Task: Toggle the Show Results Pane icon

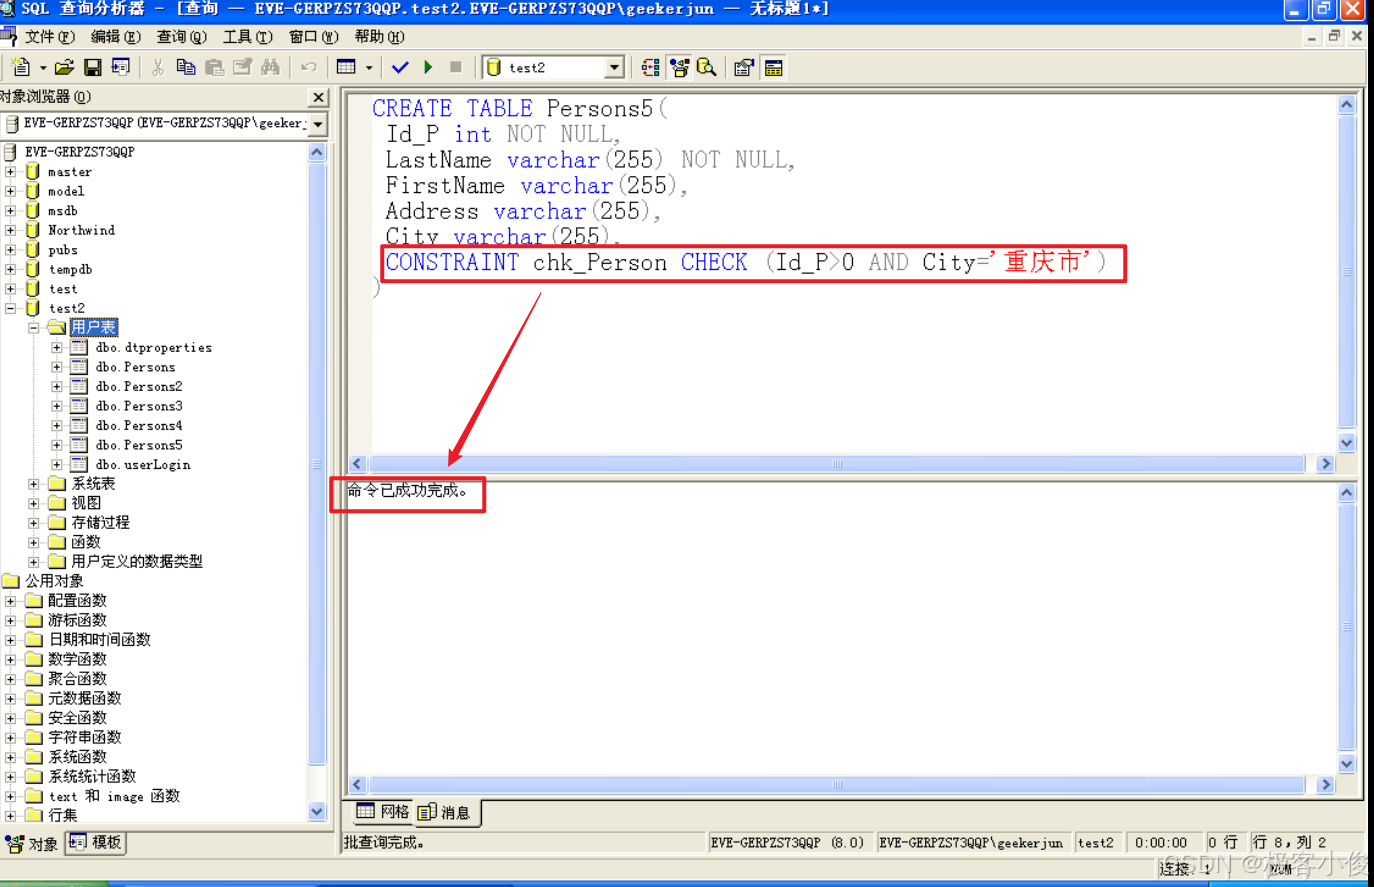Action: (773, 67)
